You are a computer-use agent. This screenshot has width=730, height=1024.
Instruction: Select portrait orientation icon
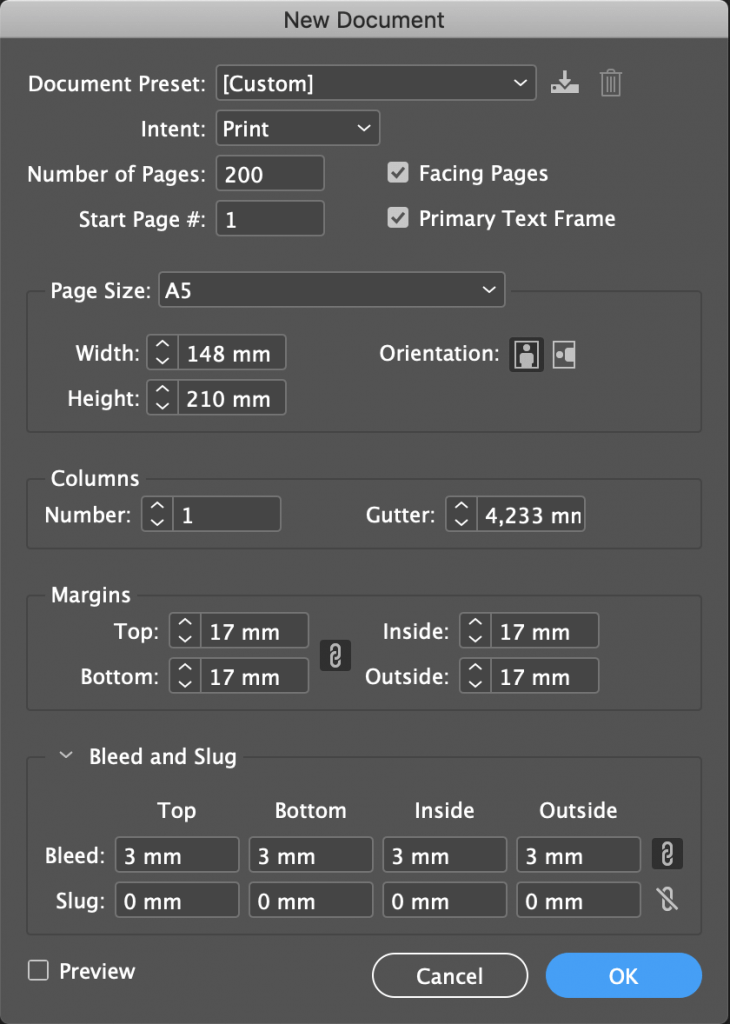pyautogui.click(x=527, y=354)
